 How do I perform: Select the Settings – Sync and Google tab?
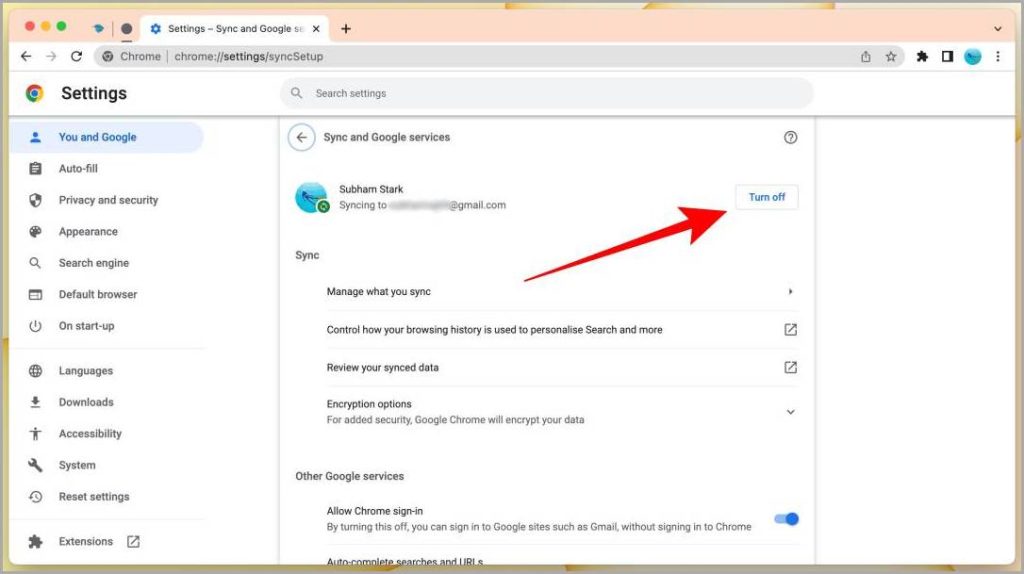click(234, 29)
